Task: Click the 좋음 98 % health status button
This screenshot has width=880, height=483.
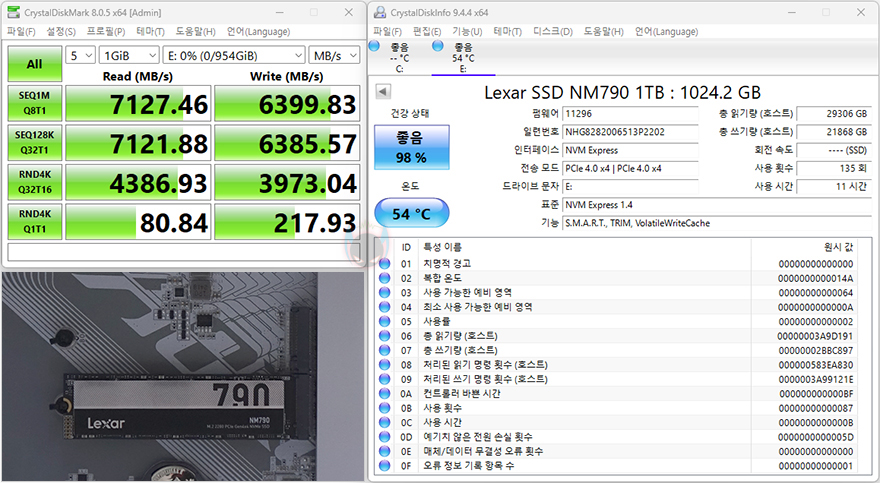Action: tap(412, 147)
